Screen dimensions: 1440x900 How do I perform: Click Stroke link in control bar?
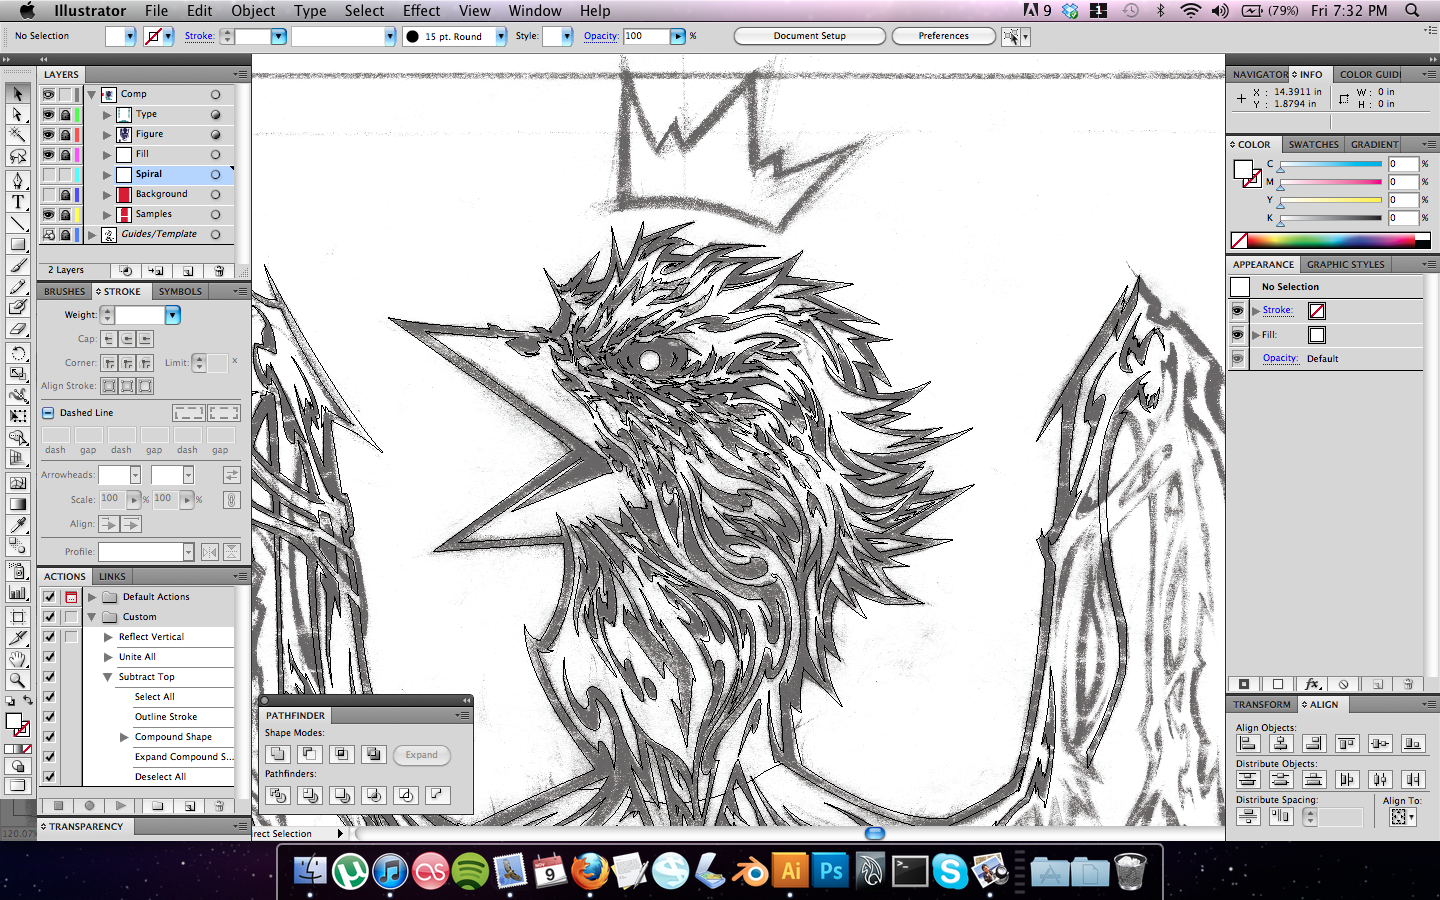tap(199, 36)
